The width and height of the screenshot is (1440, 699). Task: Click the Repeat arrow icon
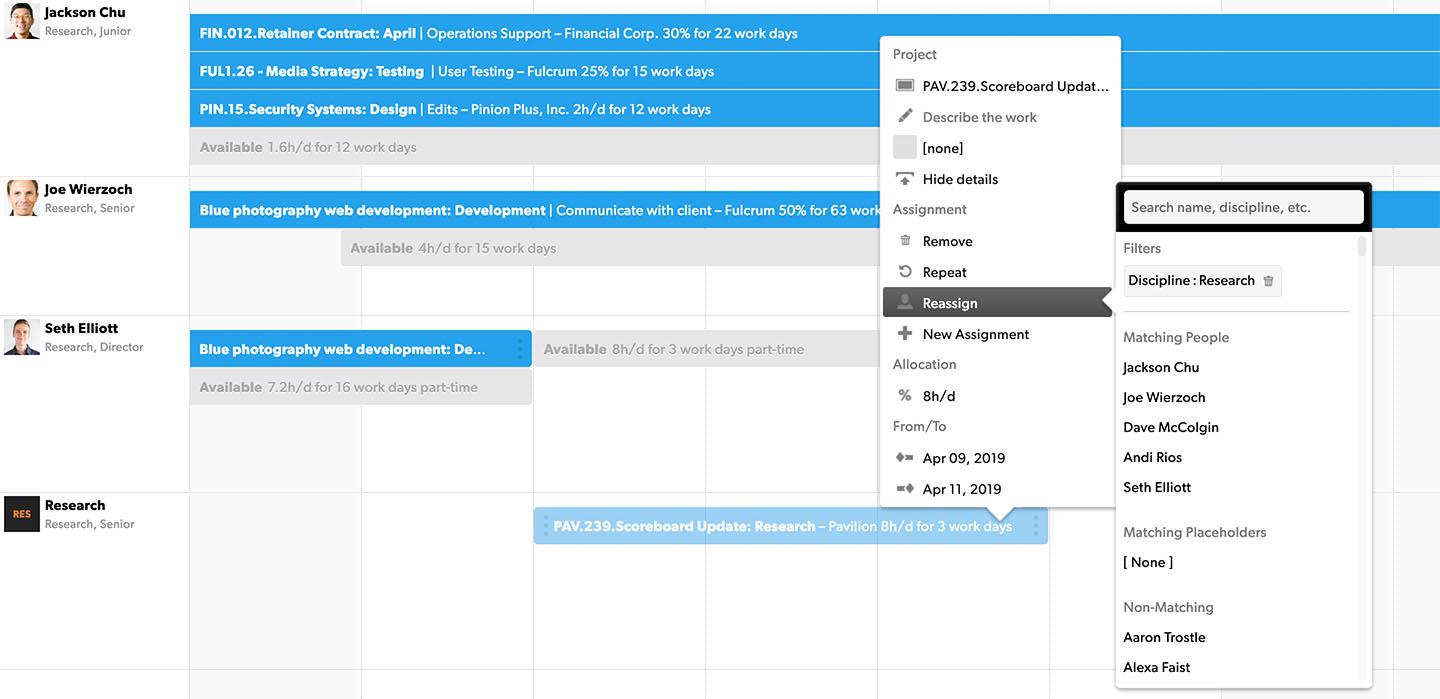(905, 272)
